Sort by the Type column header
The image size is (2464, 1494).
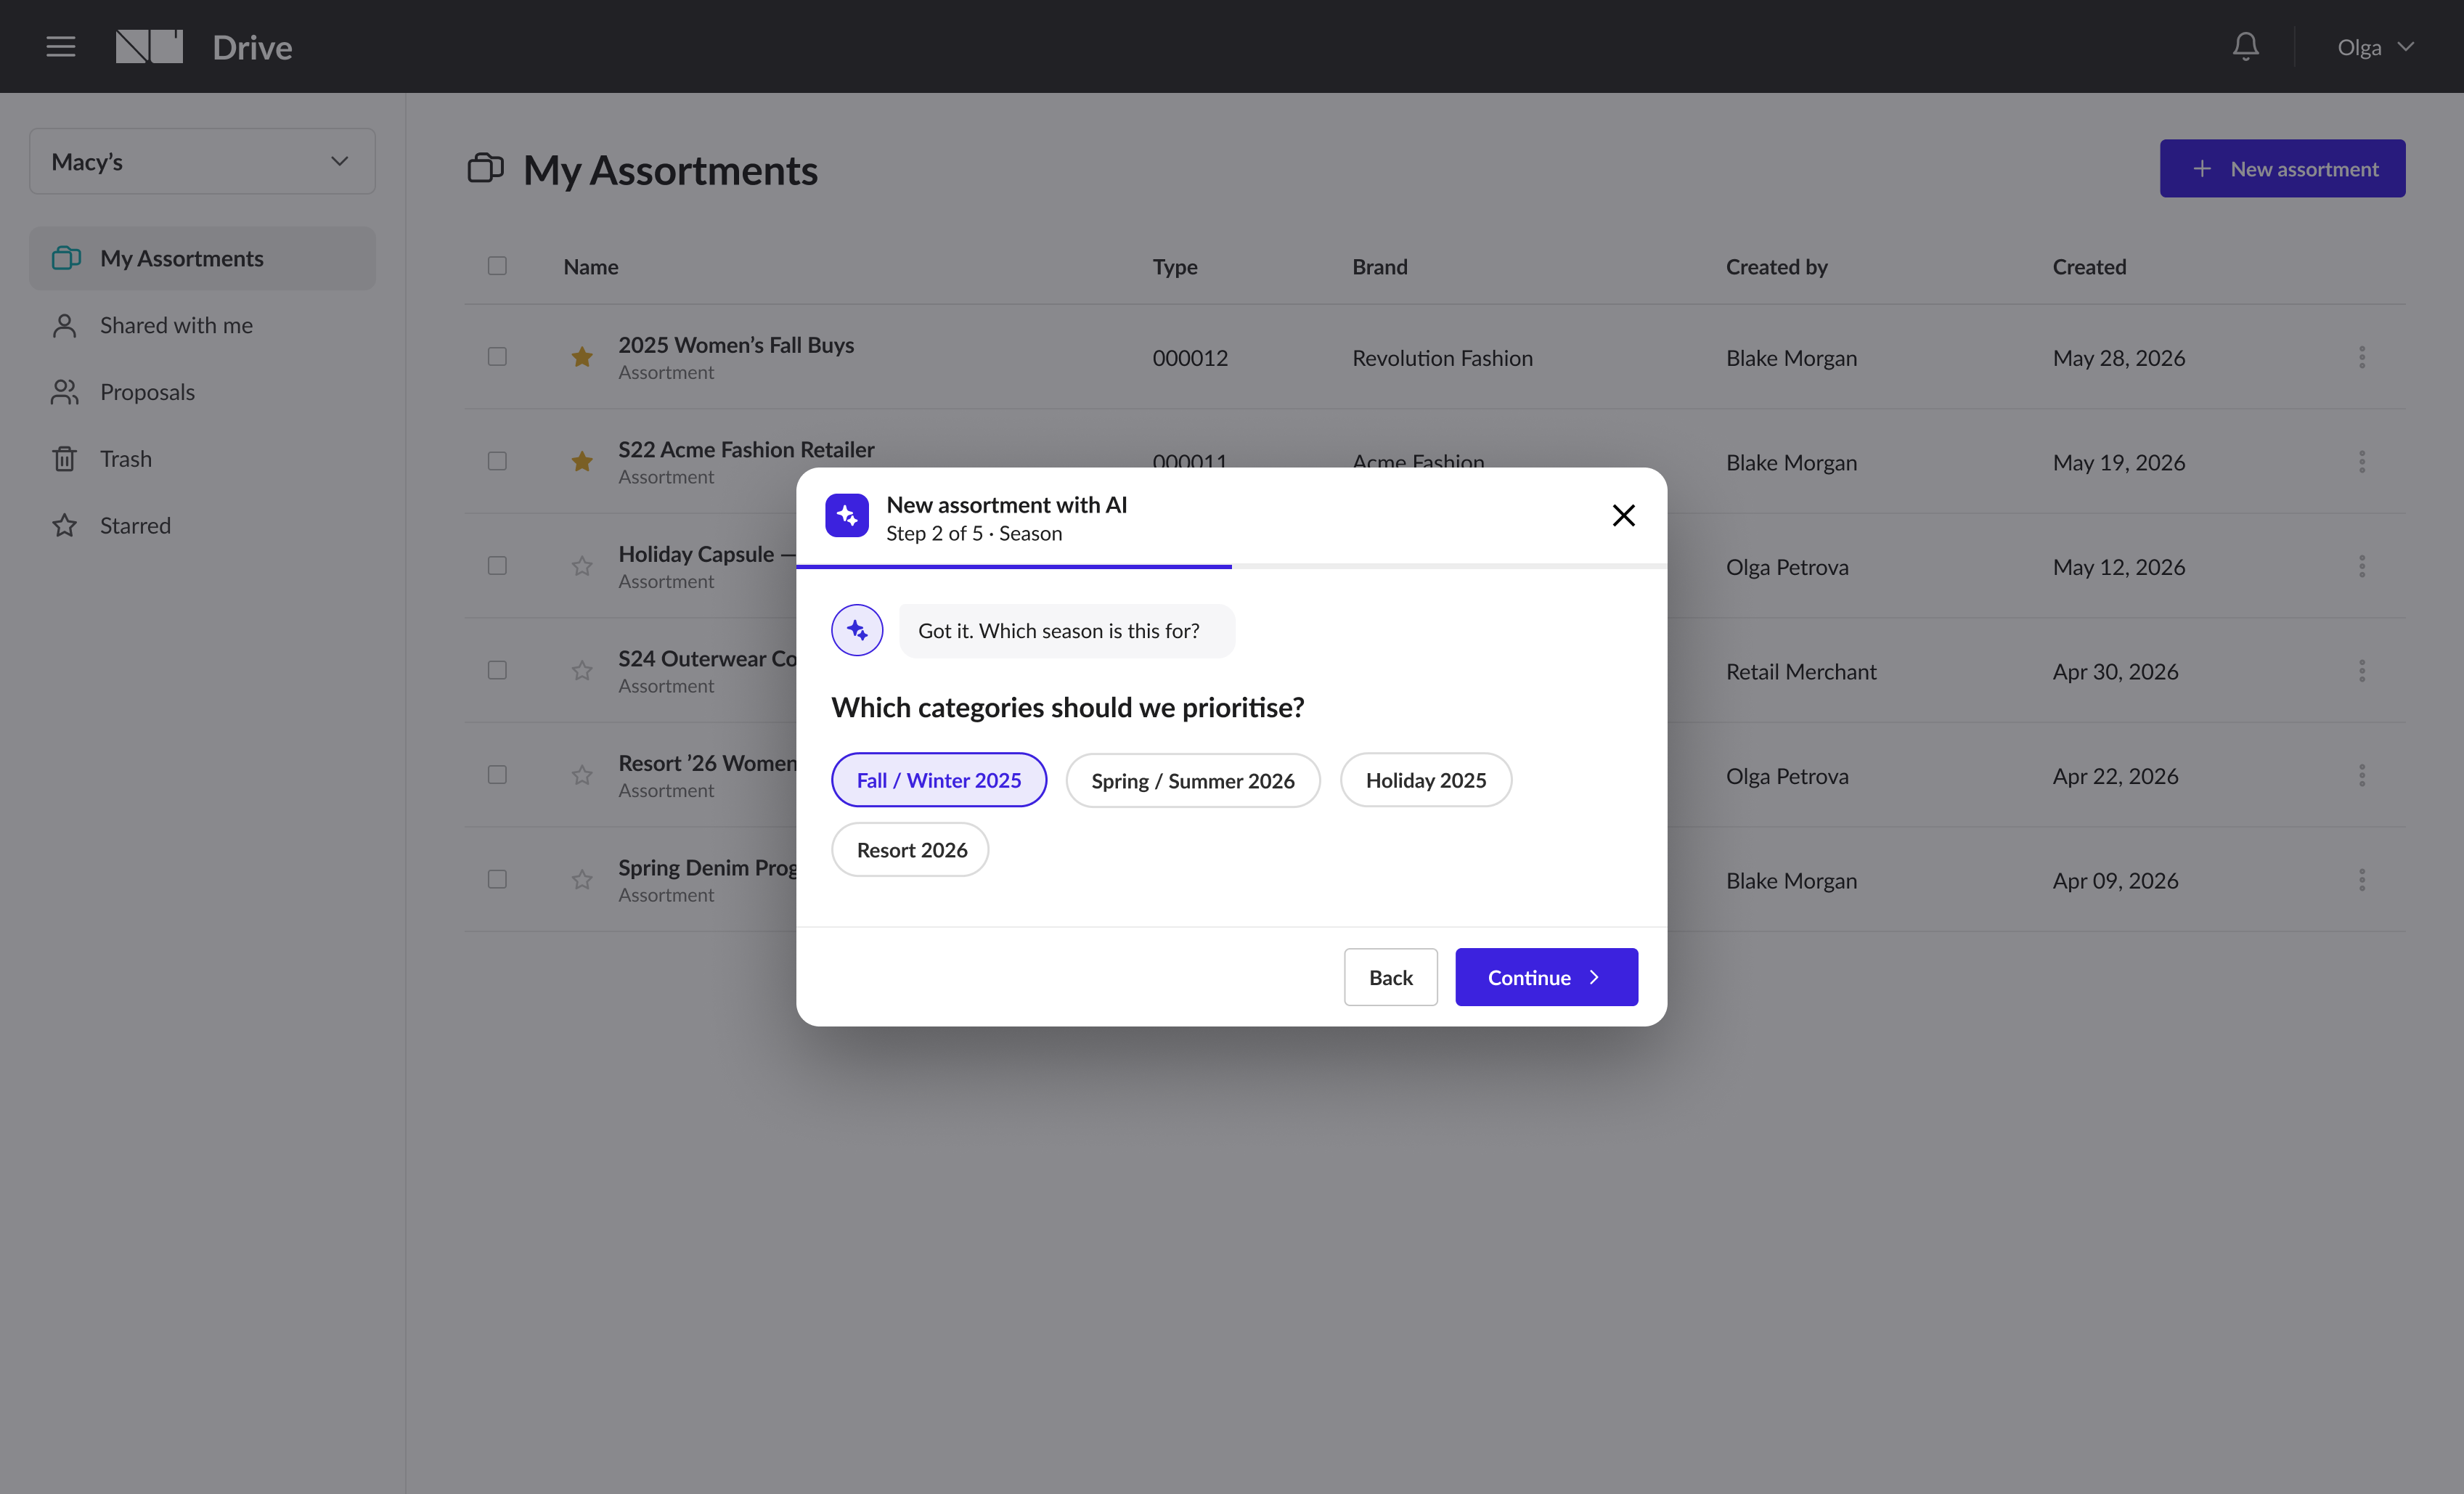tap(1175, 266)
